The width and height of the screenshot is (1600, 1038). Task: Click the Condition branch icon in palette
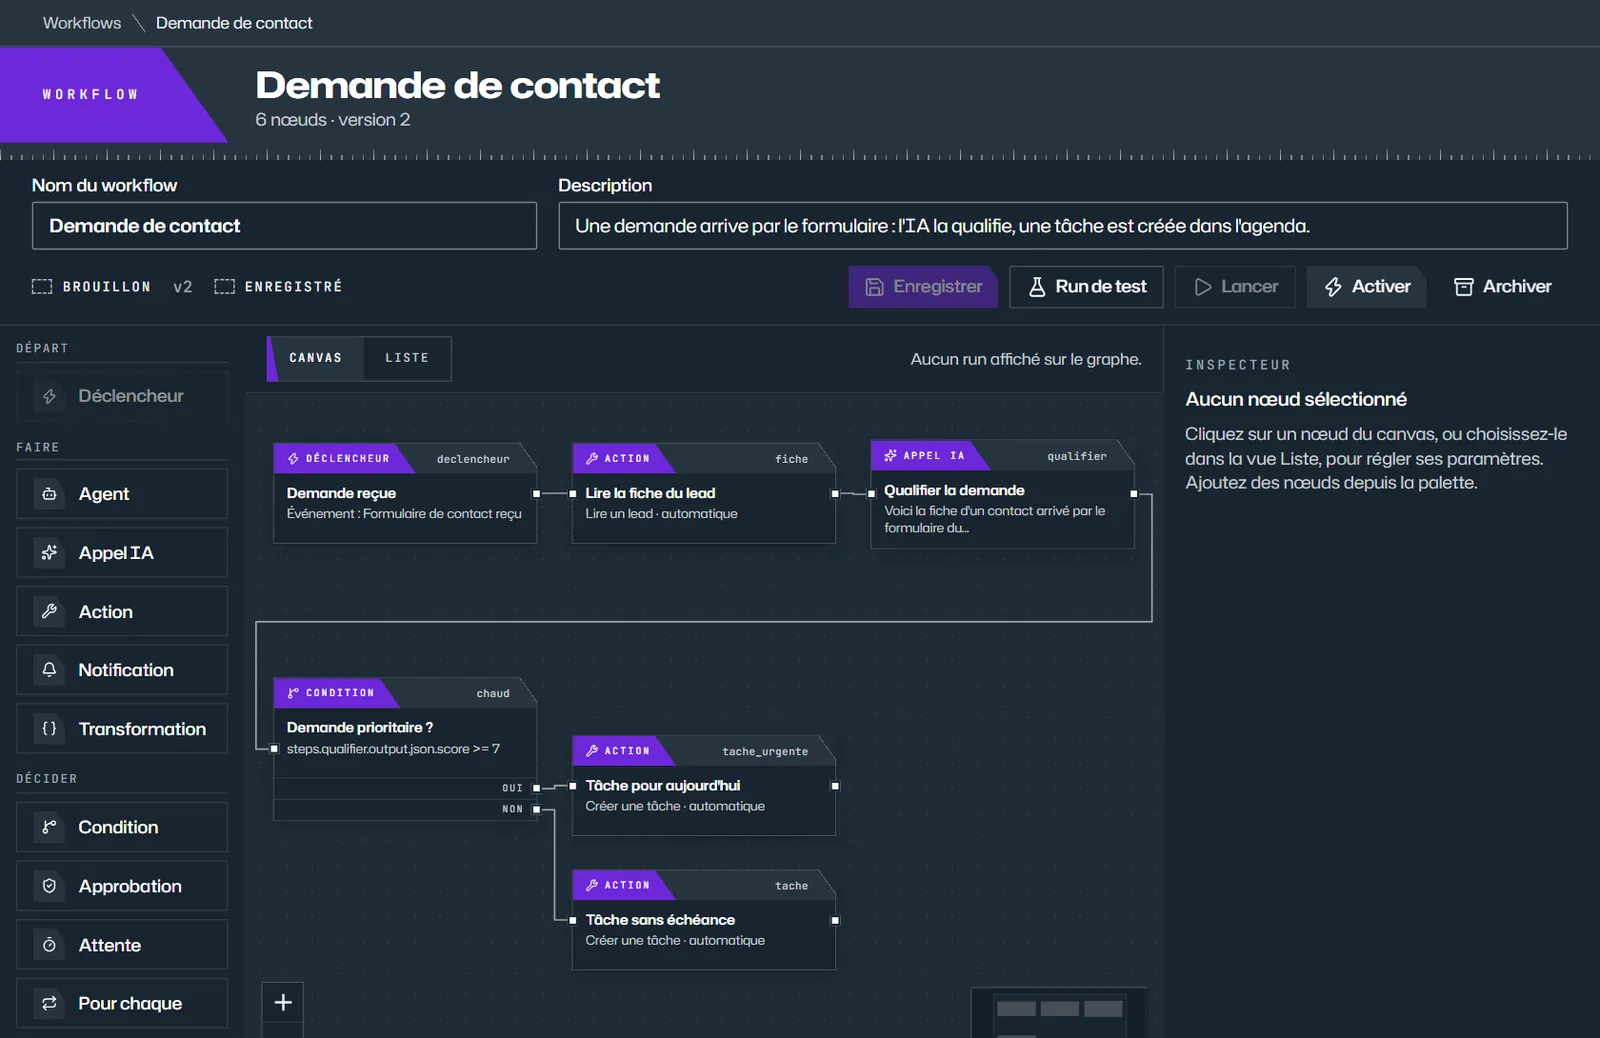(x=49, y=827)
